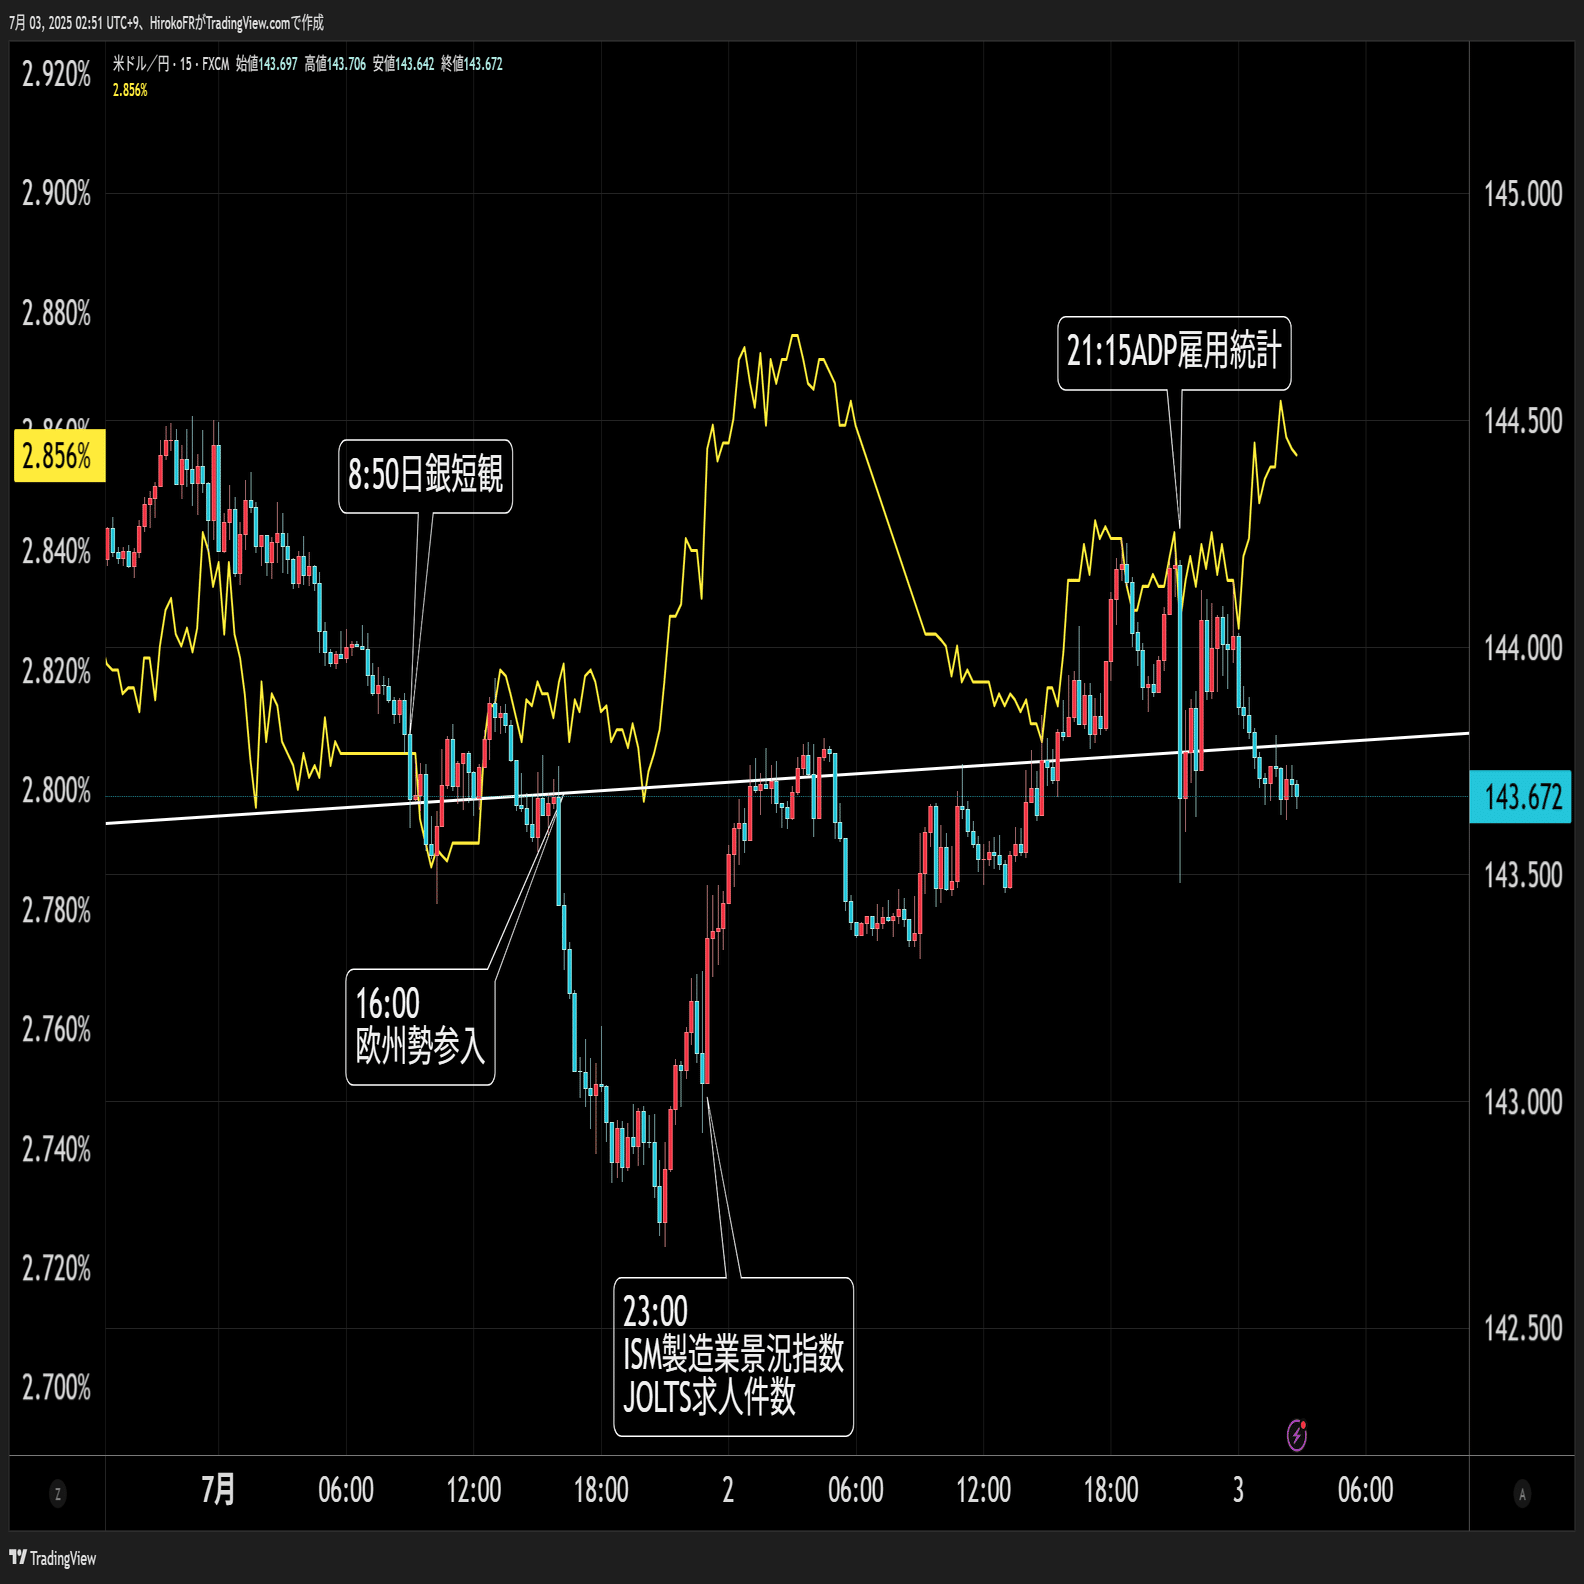This screenshot has width=1584, height=1584.
Task: Click the 2.740% left axis label
Action: (57, 1149)
